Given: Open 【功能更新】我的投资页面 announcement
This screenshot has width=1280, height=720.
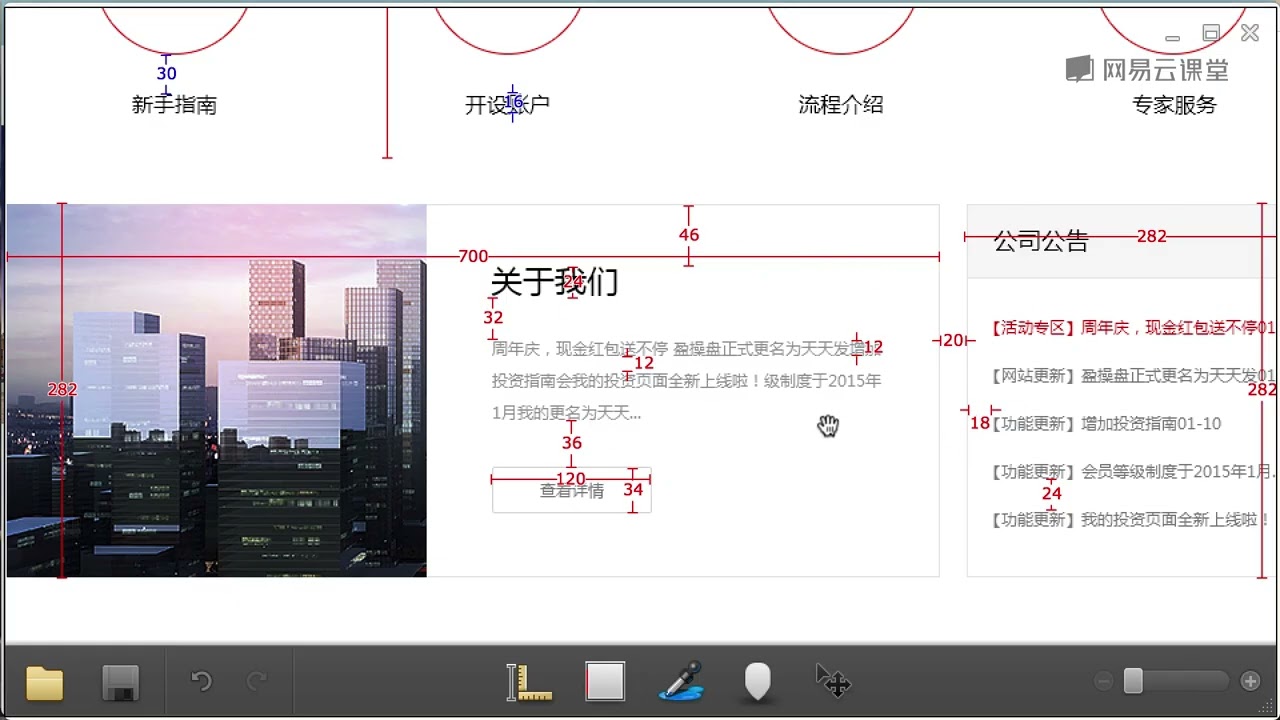Looking at the screenshot, I should 1129,520.
